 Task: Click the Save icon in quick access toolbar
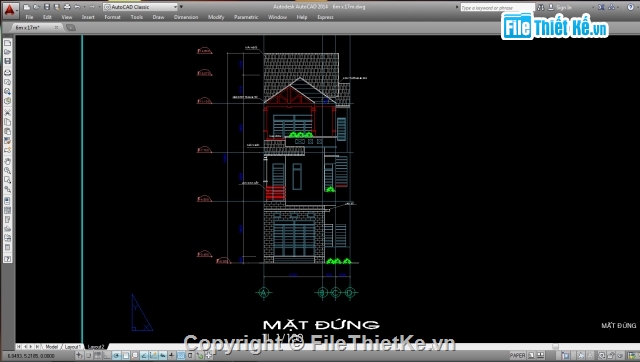pos(47,7)
